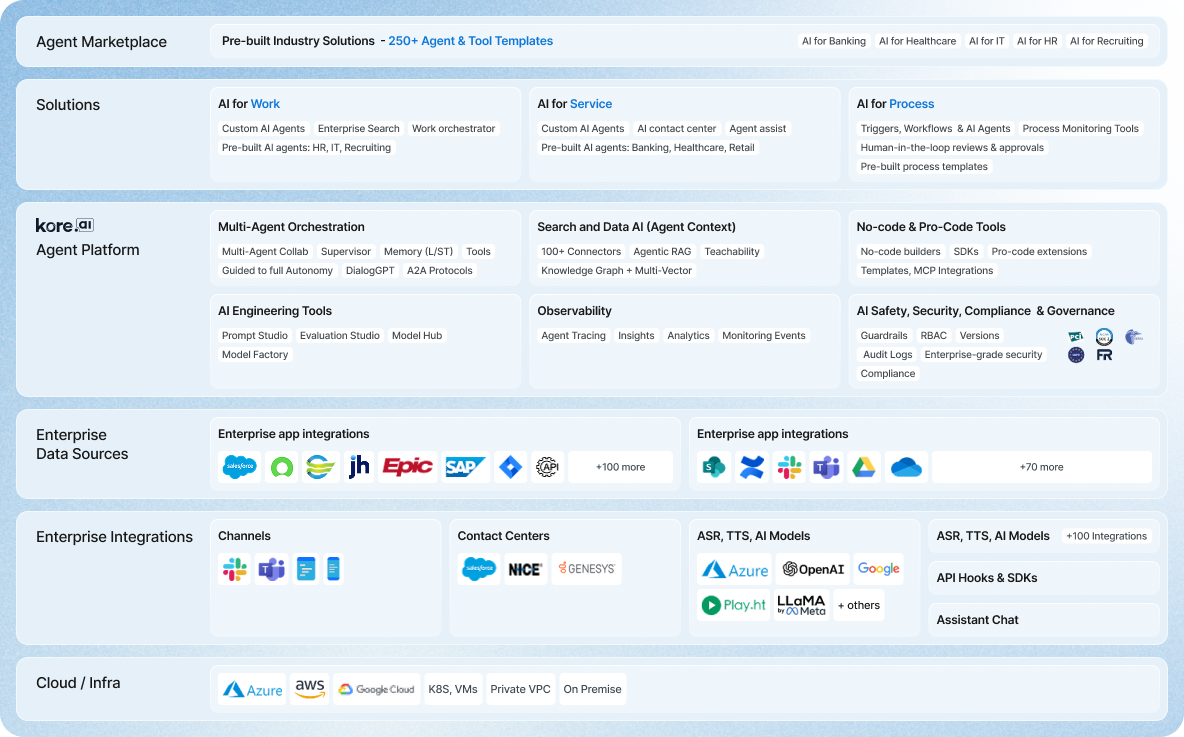Screen dimensions: 1184x737
Task: Click the AWS logo
Action: point(310,689)
